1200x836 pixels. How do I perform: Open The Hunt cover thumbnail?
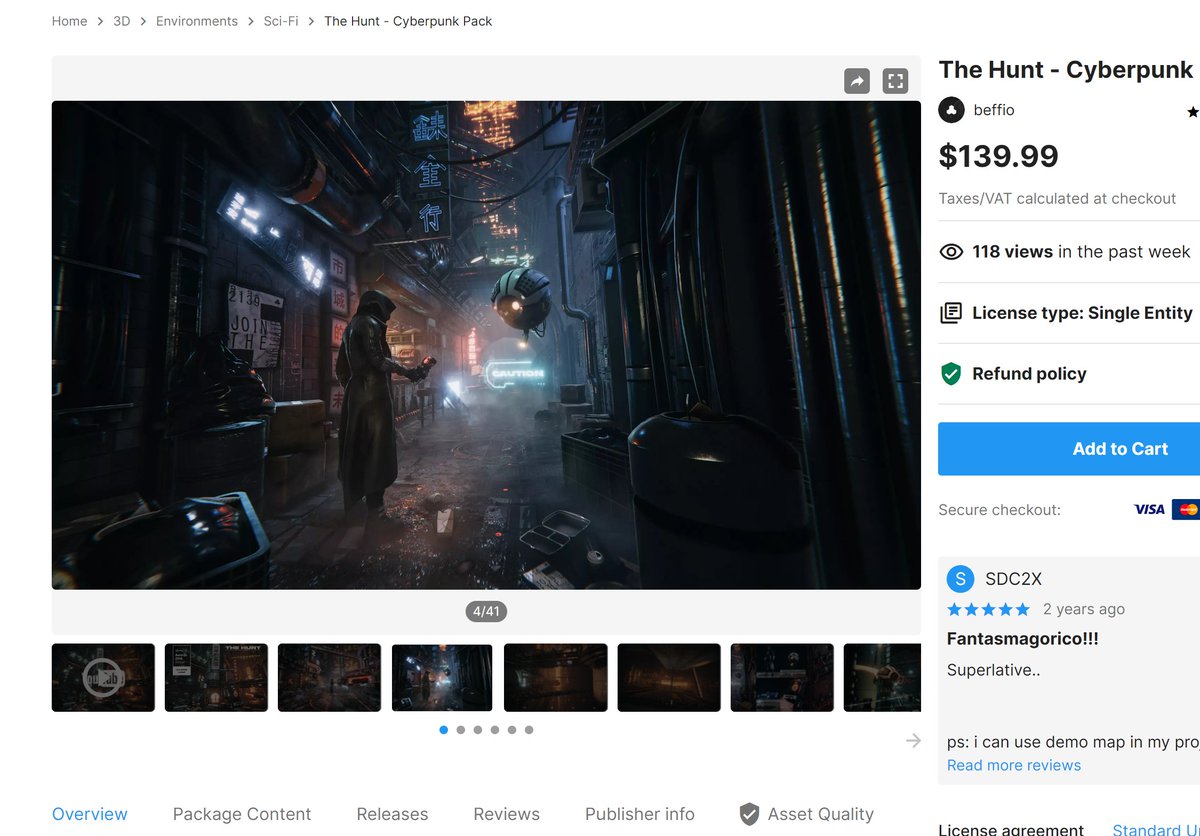tap(216, 677)
